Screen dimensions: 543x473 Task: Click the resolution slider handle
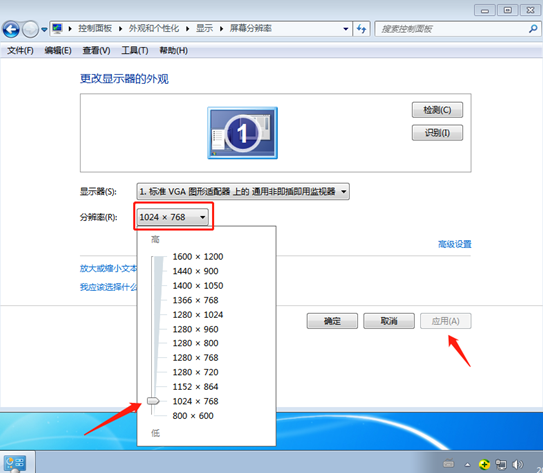153,401
